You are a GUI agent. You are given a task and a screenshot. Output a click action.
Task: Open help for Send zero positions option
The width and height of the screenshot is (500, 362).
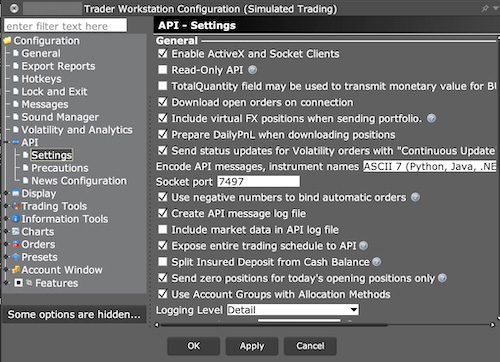pyautogui.click(x=442, y=278)
